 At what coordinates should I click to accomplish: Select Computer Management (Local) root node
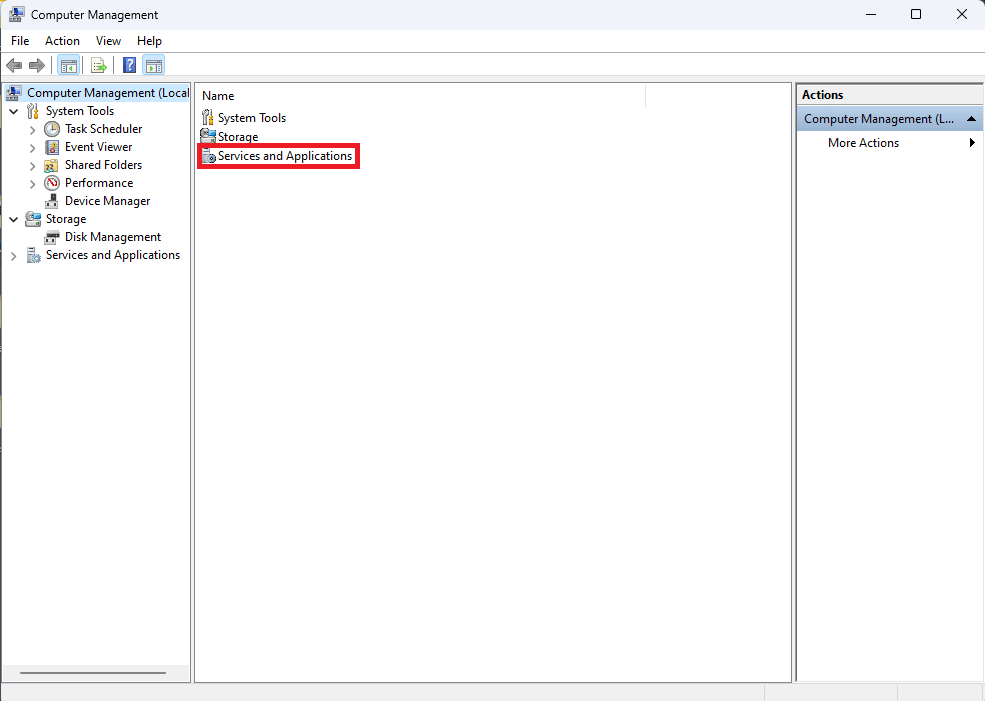click(108, 93)
